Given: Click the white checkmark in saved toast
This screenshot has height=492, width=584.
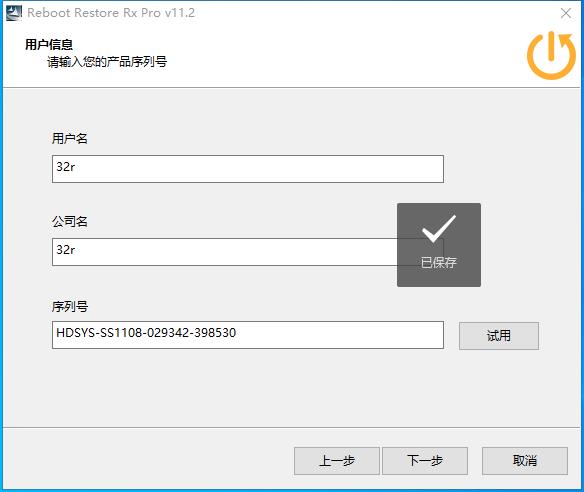Looking at the screenshot, I should (439, 228).
